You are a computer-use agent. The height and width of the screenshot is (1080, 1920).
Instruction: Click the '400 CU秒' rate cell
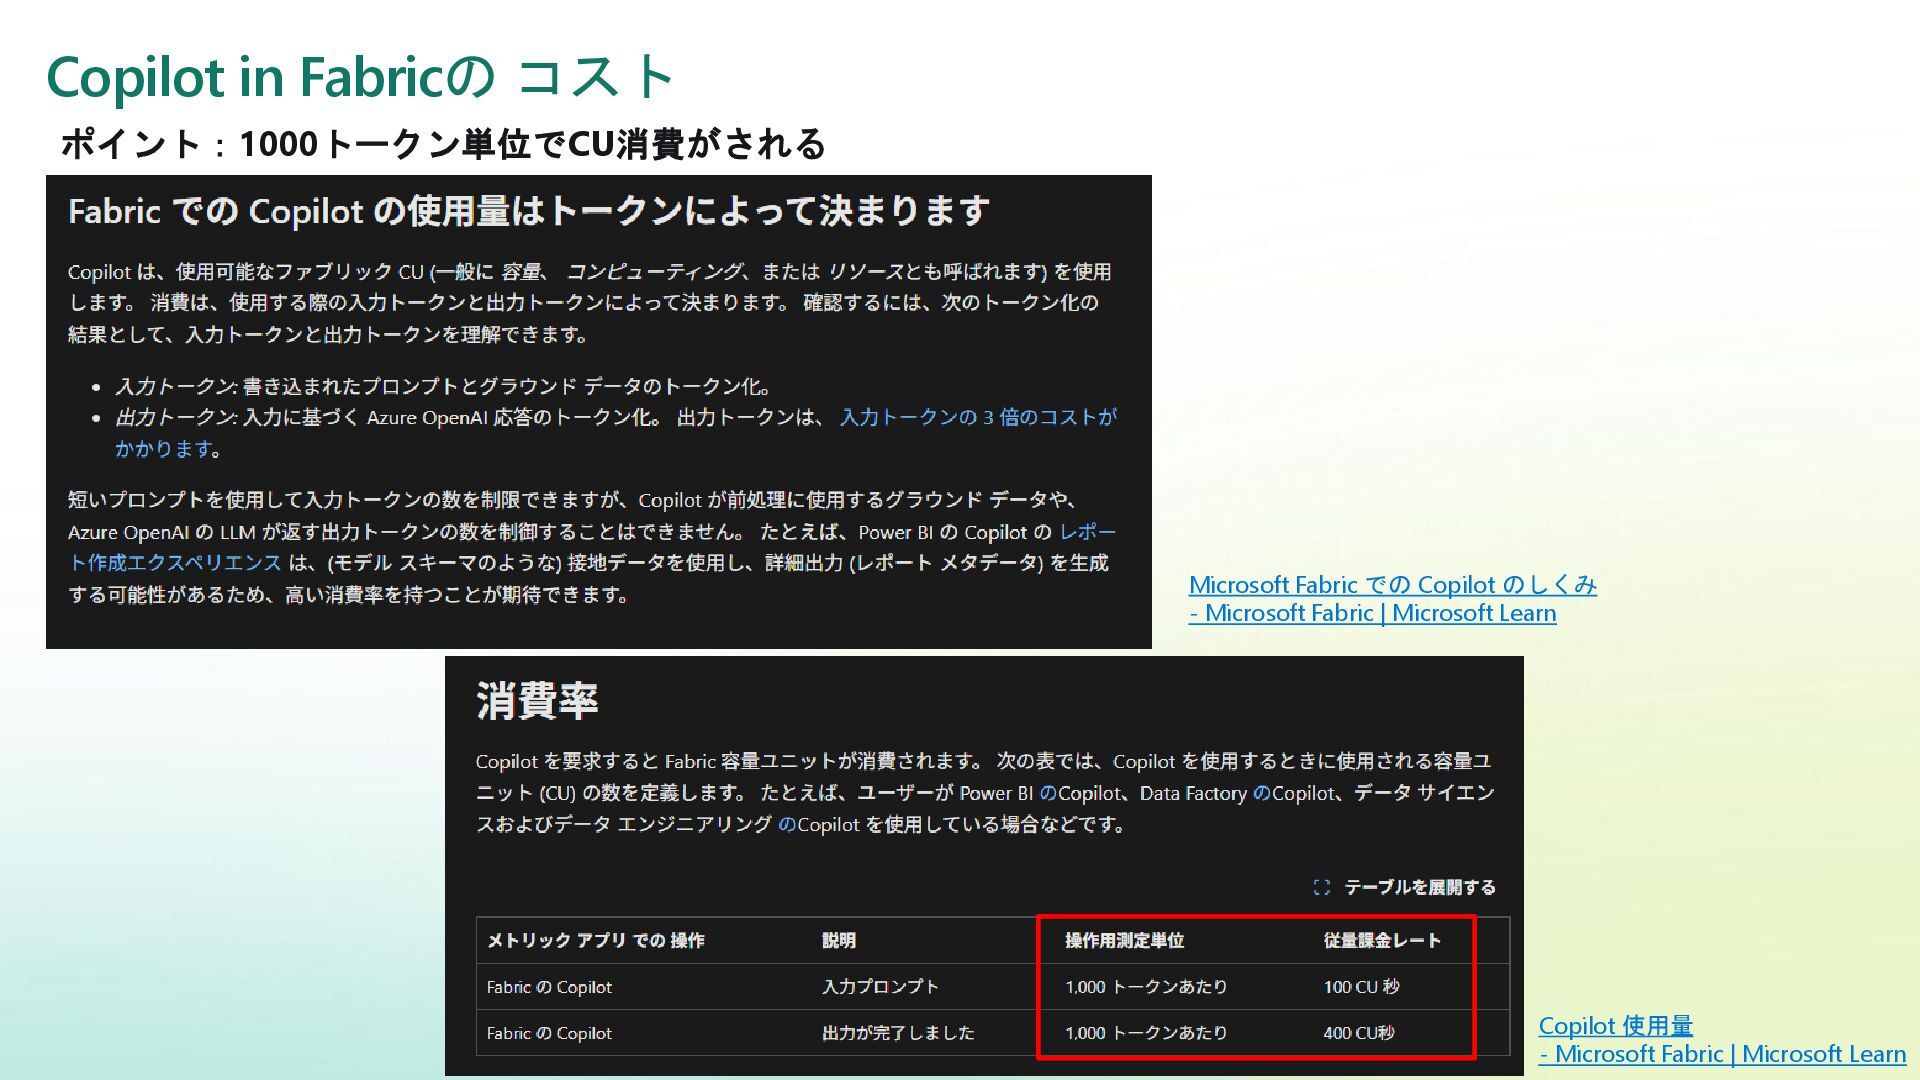tap(1358, 1033)
